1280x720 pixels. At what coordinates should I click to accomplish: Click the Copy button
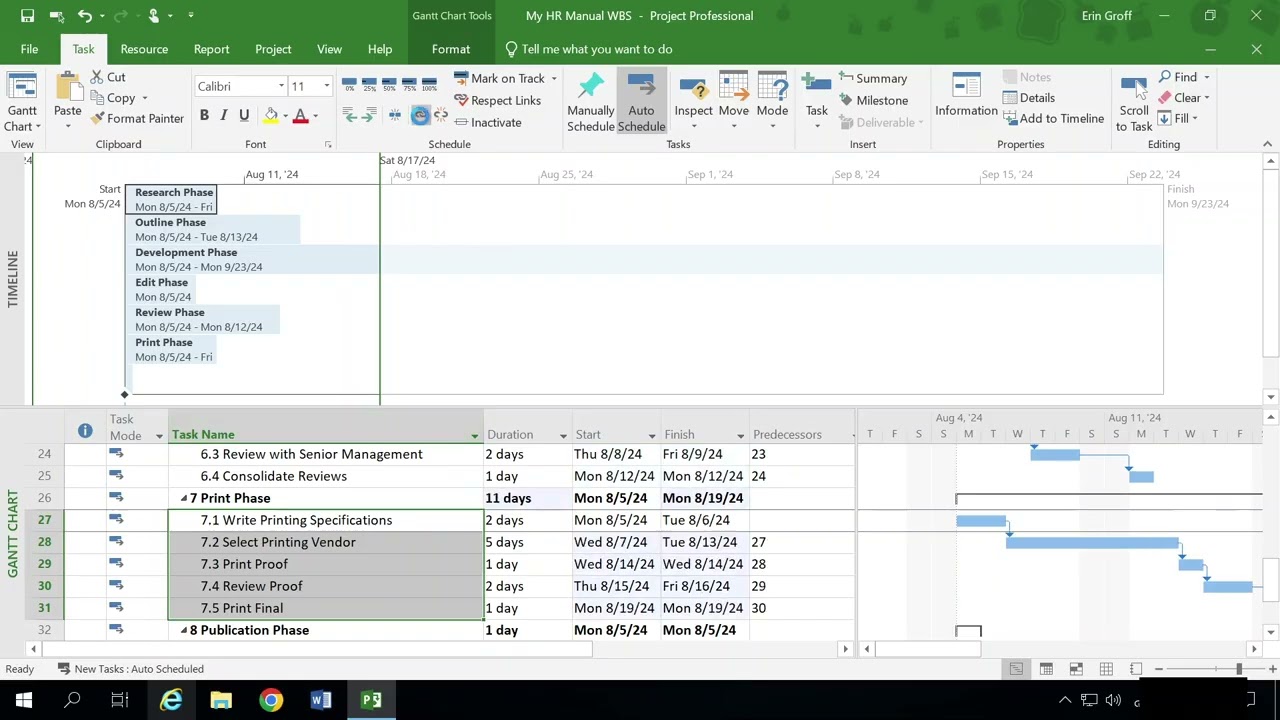[x=113, y=98]
